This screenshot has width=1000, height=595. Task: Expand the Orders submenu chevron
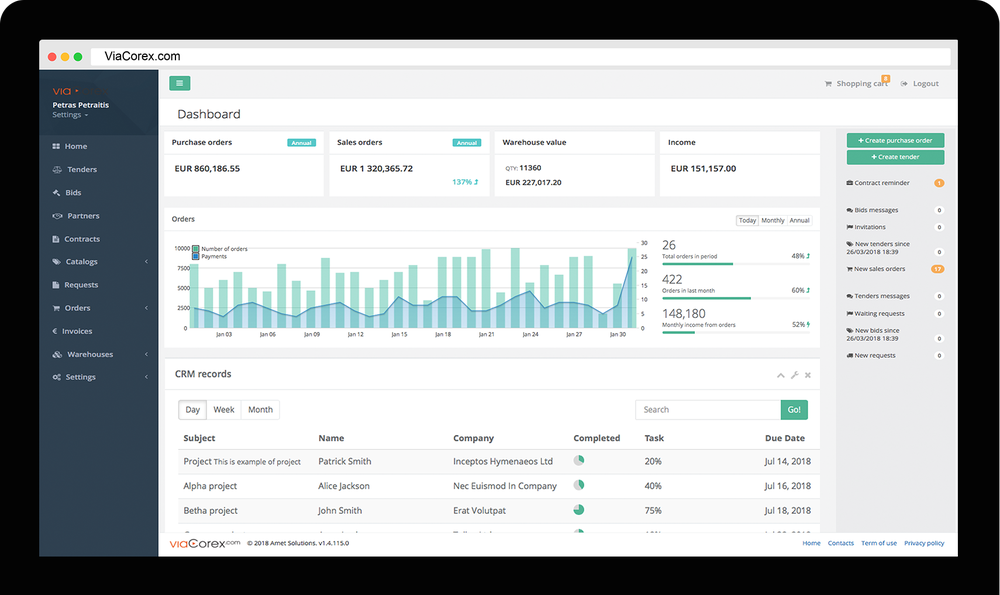coord(146,308)
